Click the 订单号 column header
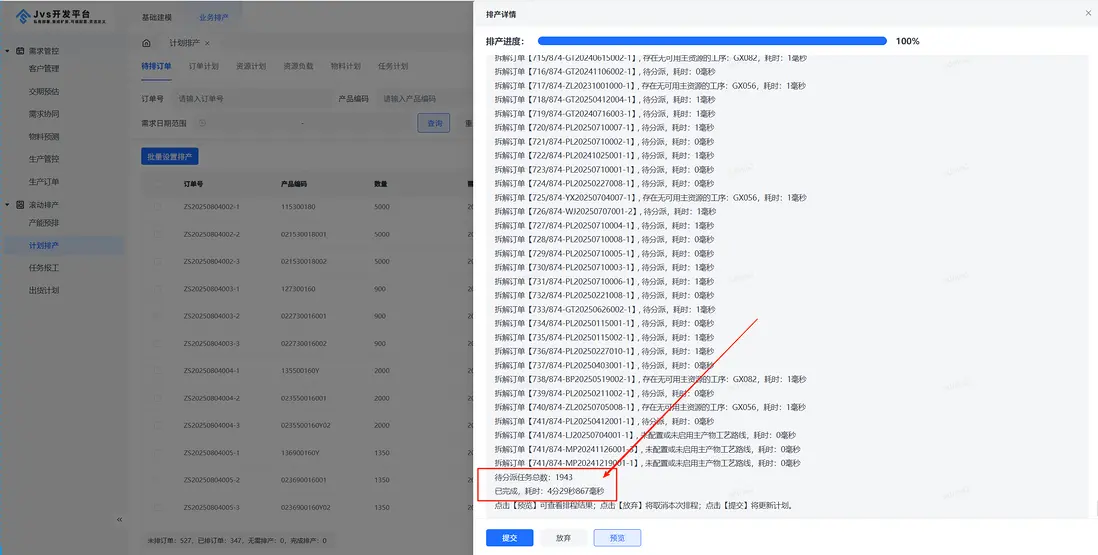 (x=193, y=184)
